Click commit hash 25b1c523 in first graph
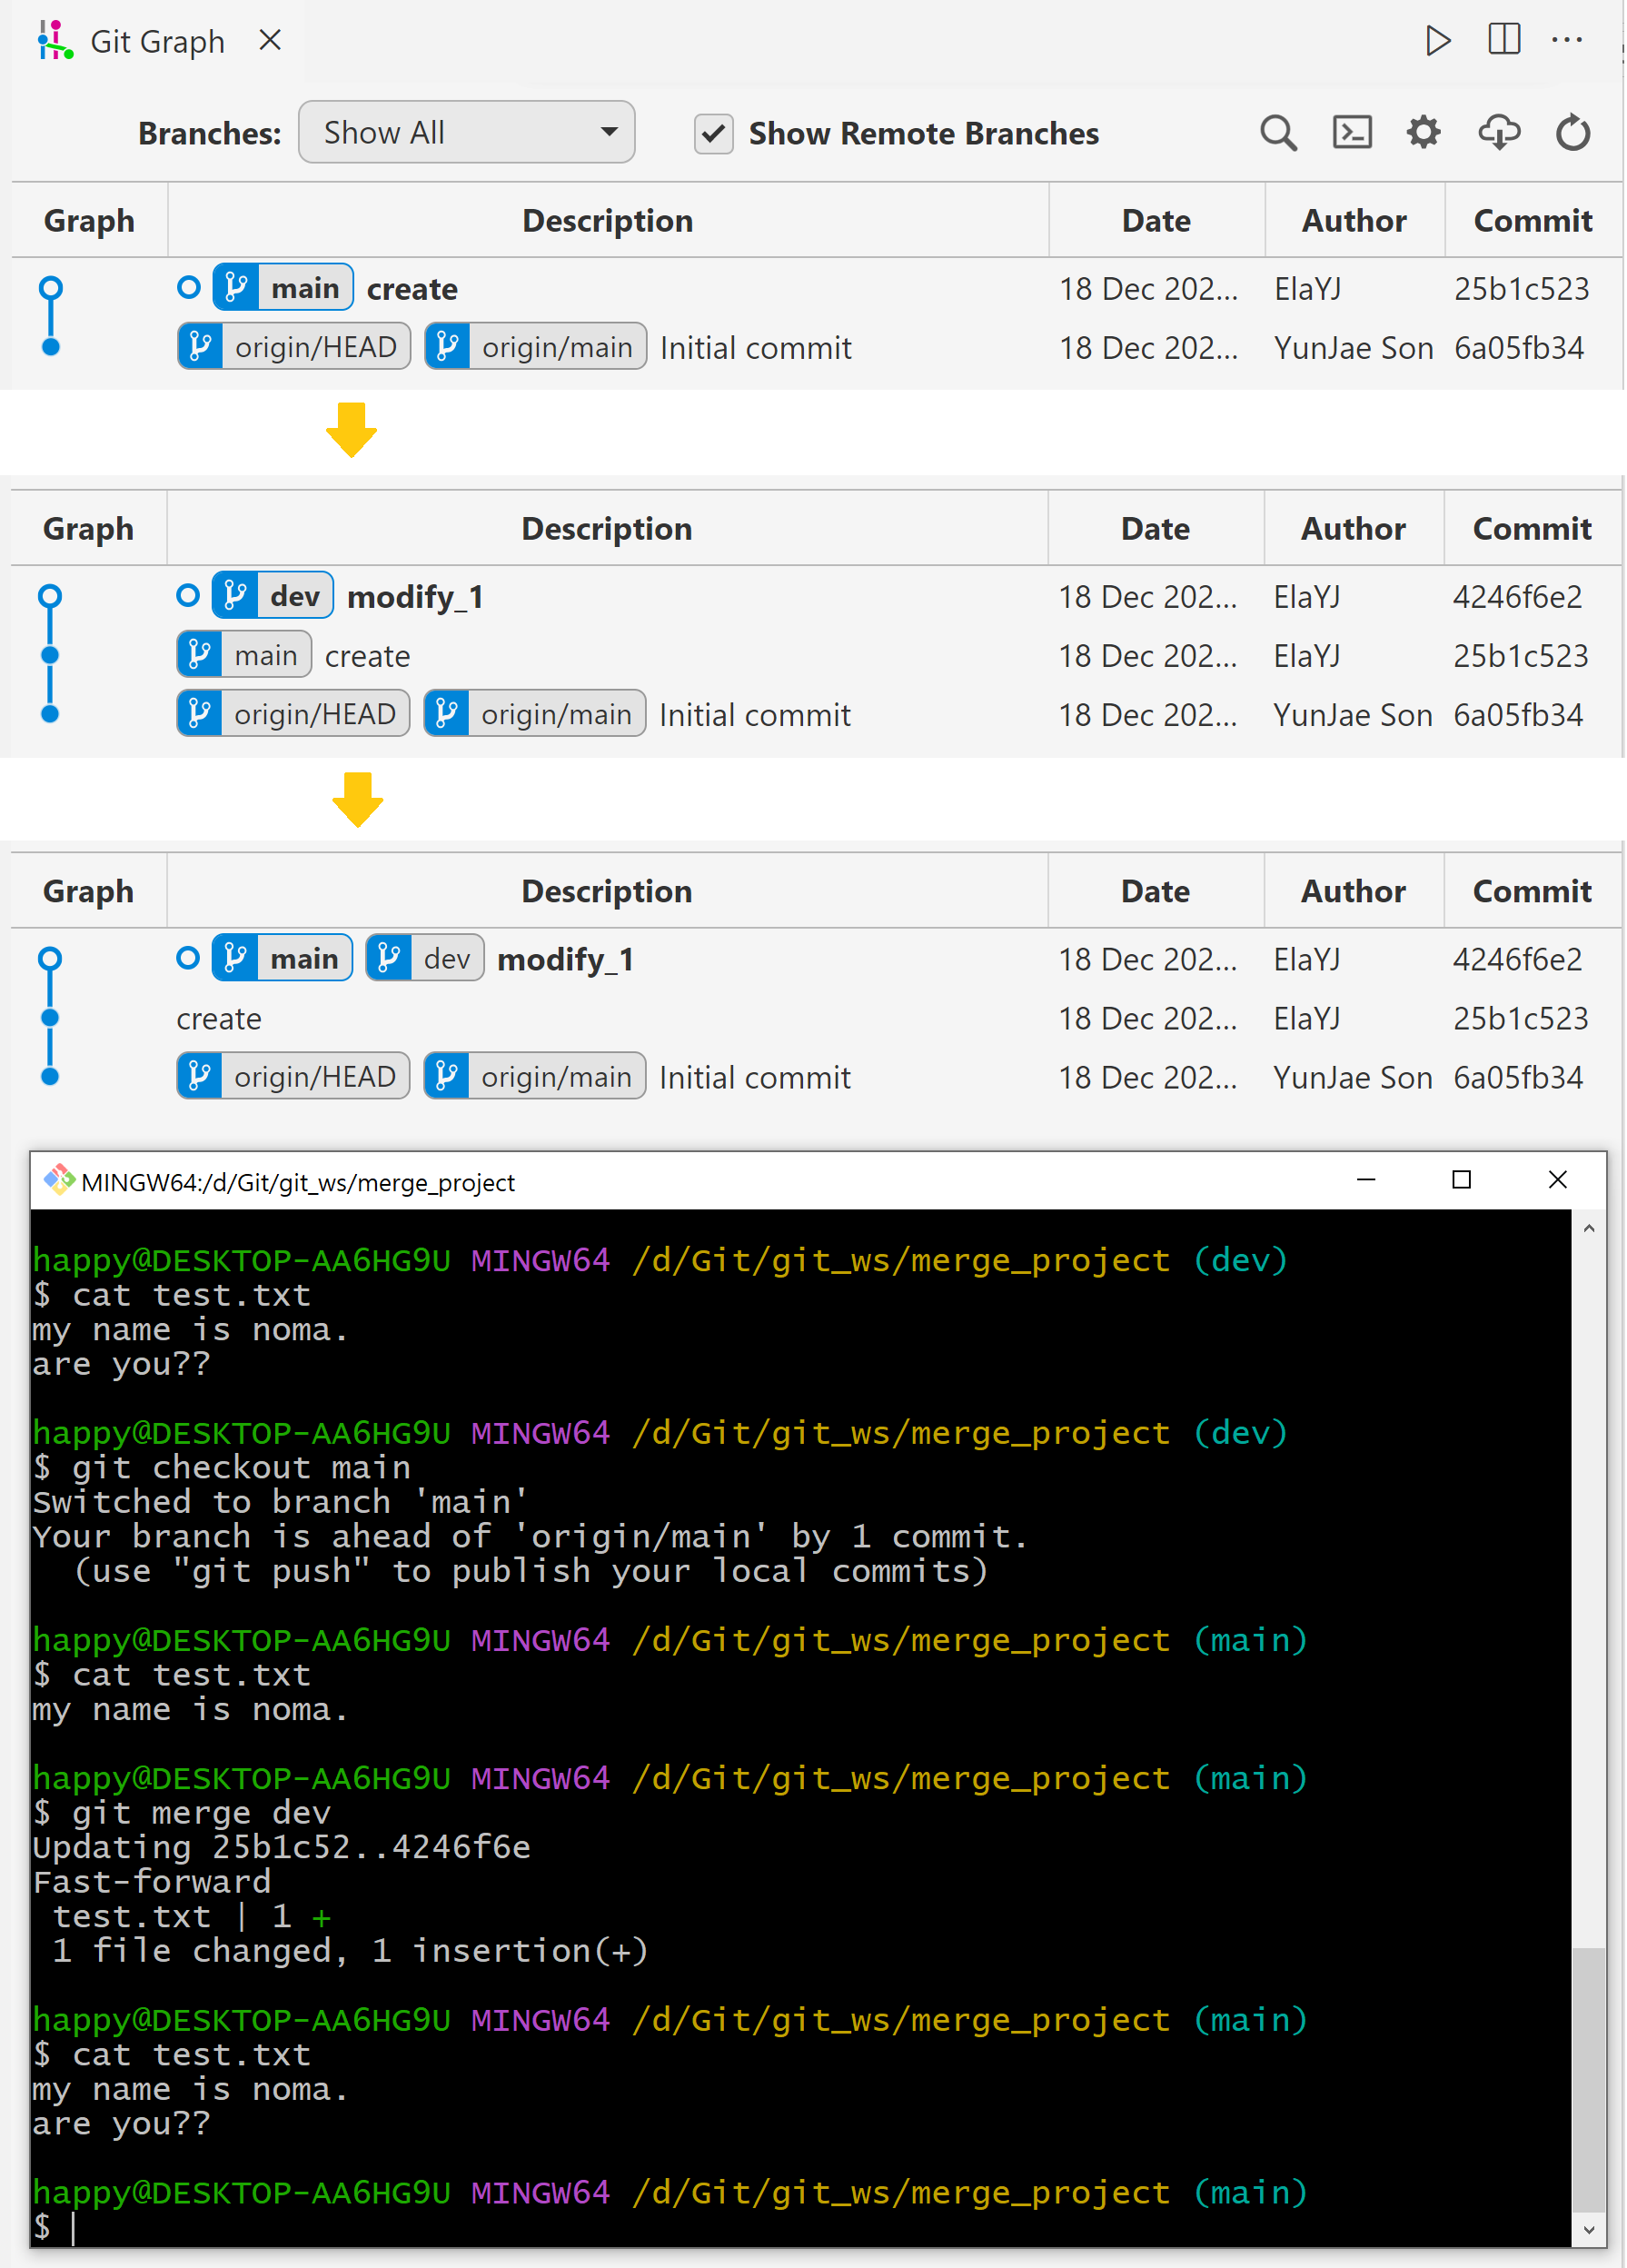 1521,288
